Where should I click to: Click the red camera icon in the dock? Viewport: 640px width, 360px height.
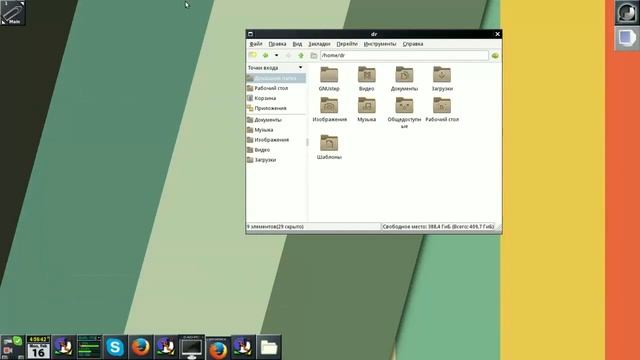(x=8, y=351)
